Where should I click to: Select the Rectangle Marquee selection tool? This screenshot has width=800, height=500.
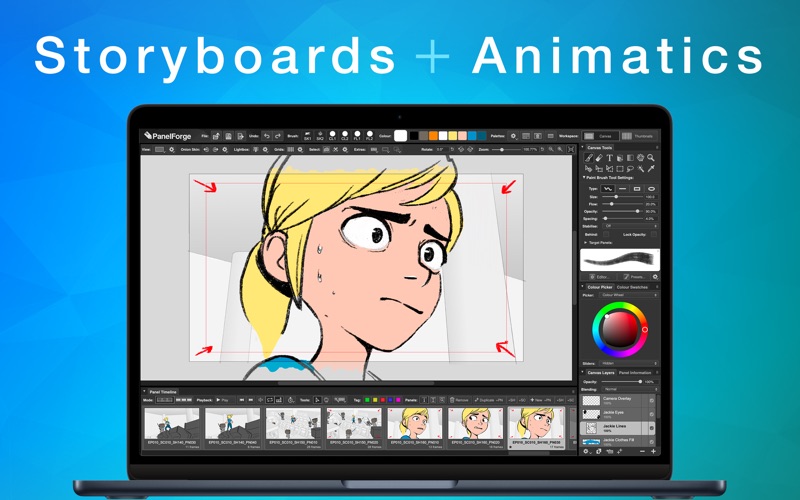(x=620, y=169)
